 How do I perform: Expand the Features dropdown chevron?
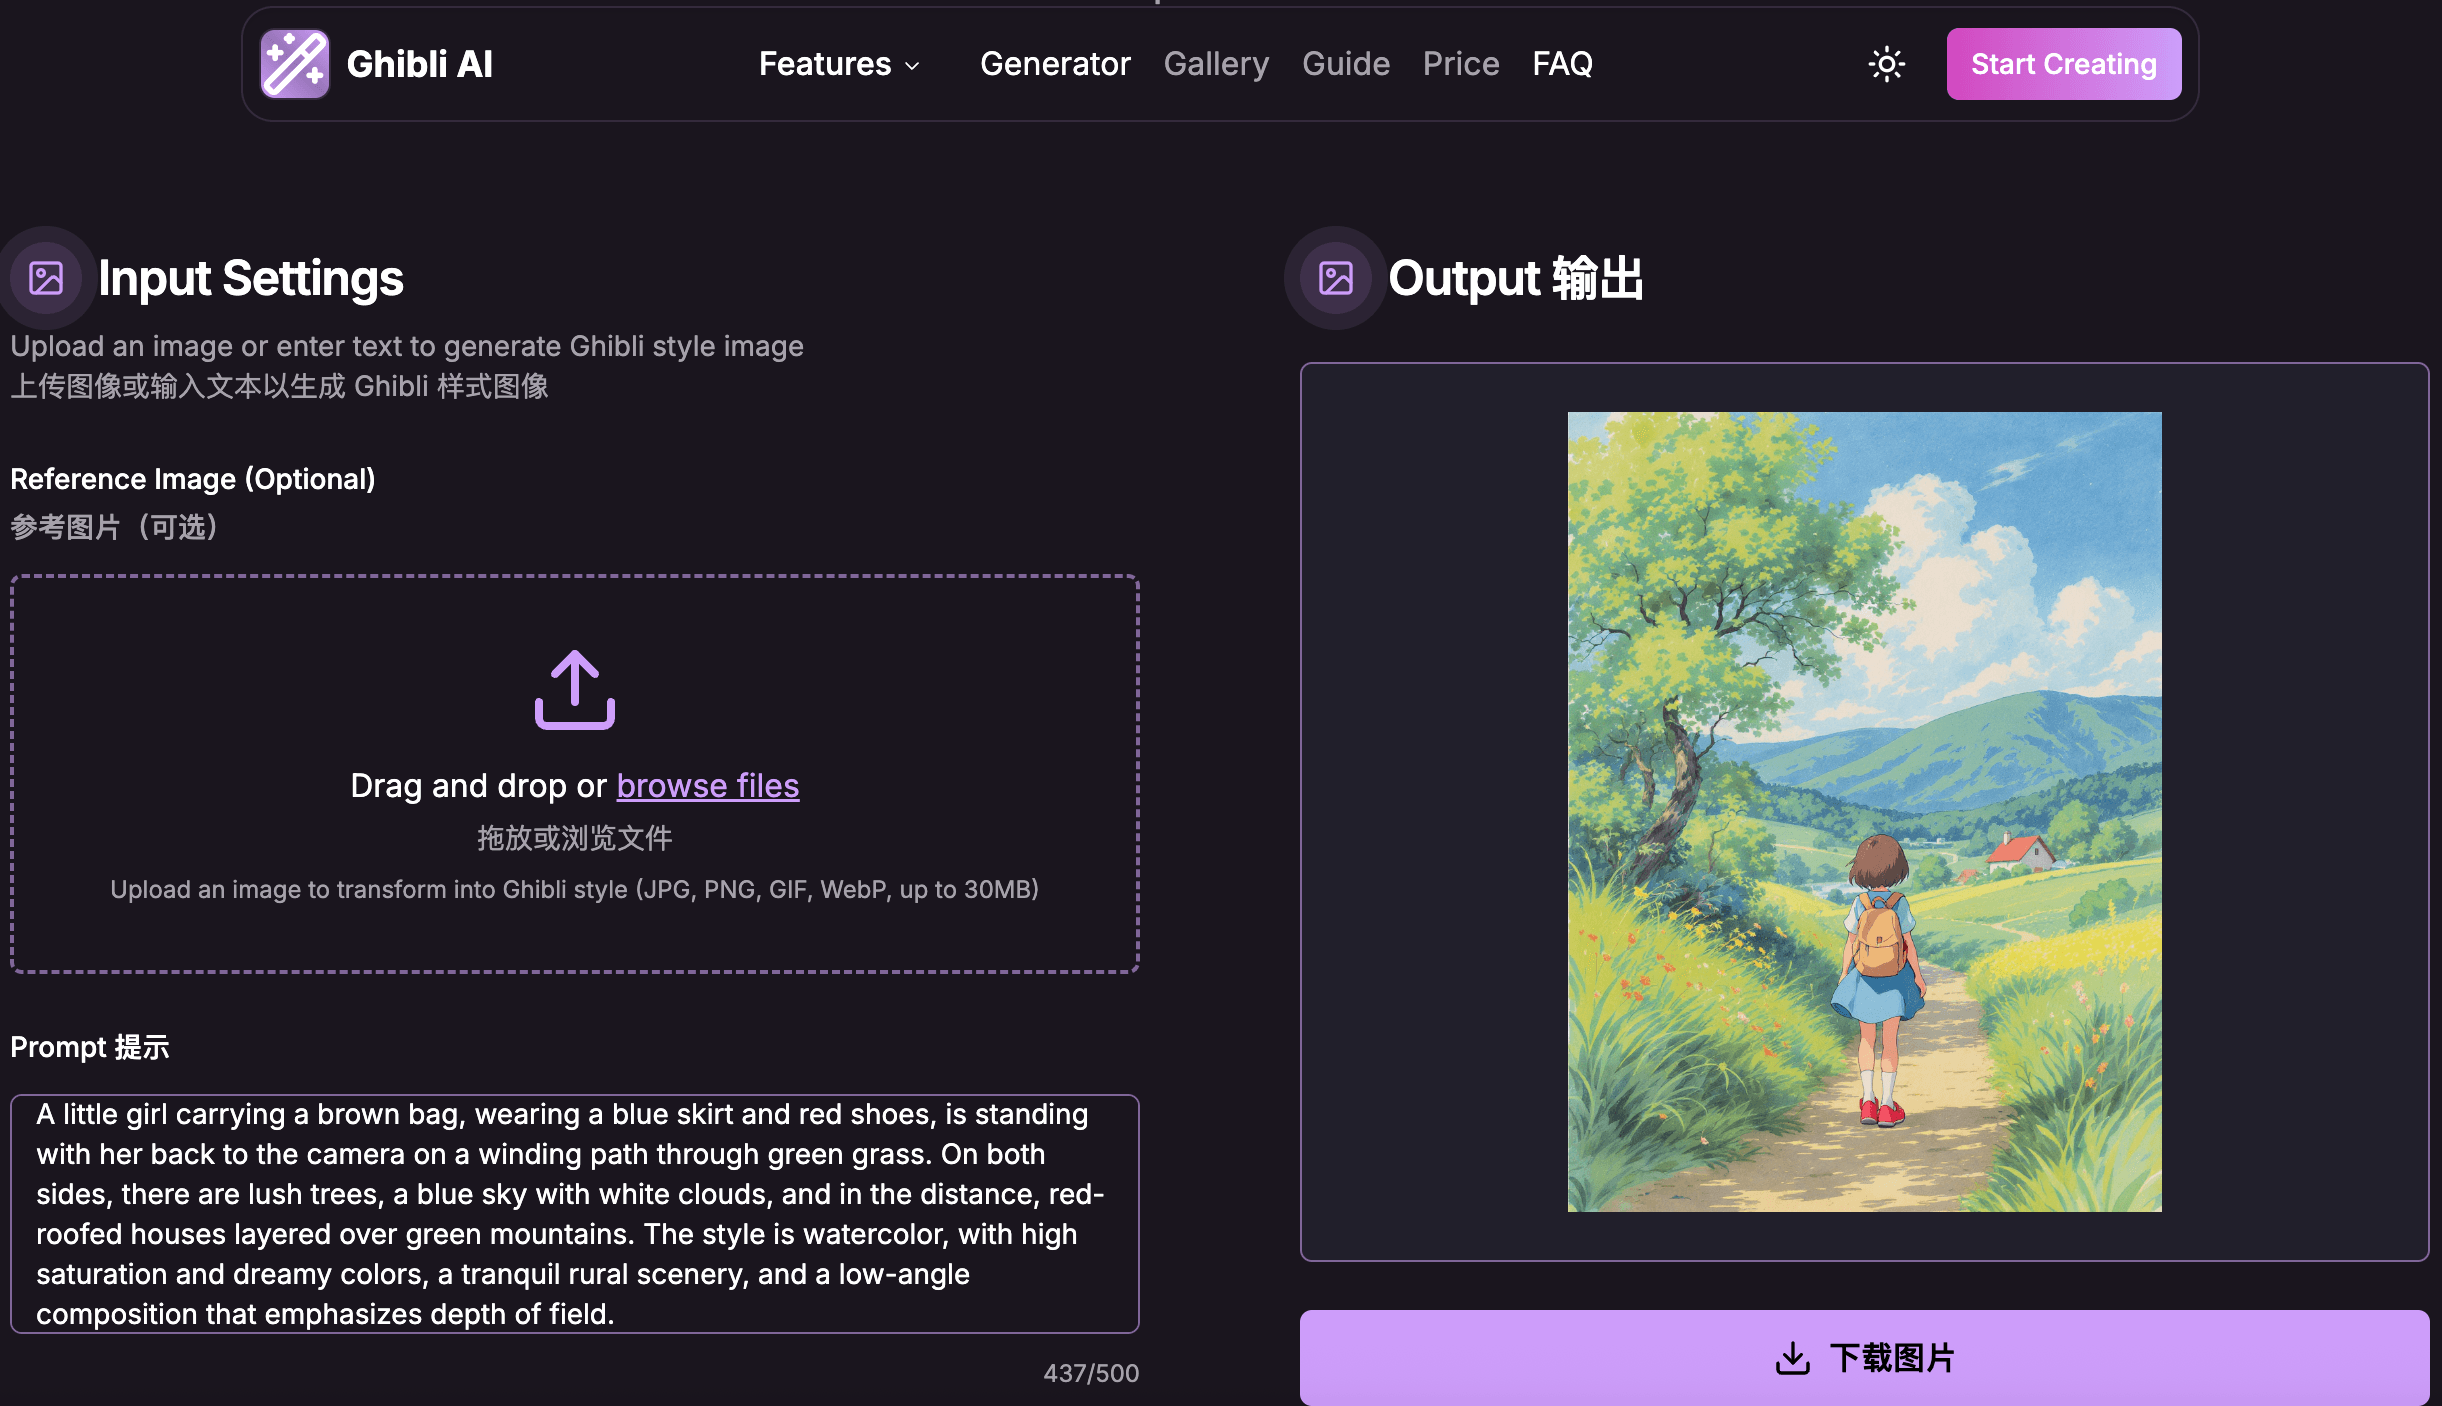[x=912, y=66]
